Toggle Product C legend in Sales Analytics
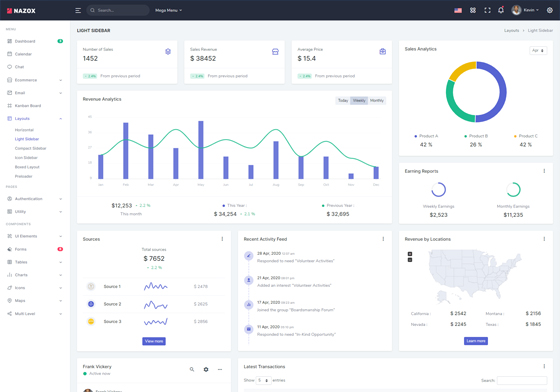The height and width of the screenshot is (392, 560). [x=525, y=136]
